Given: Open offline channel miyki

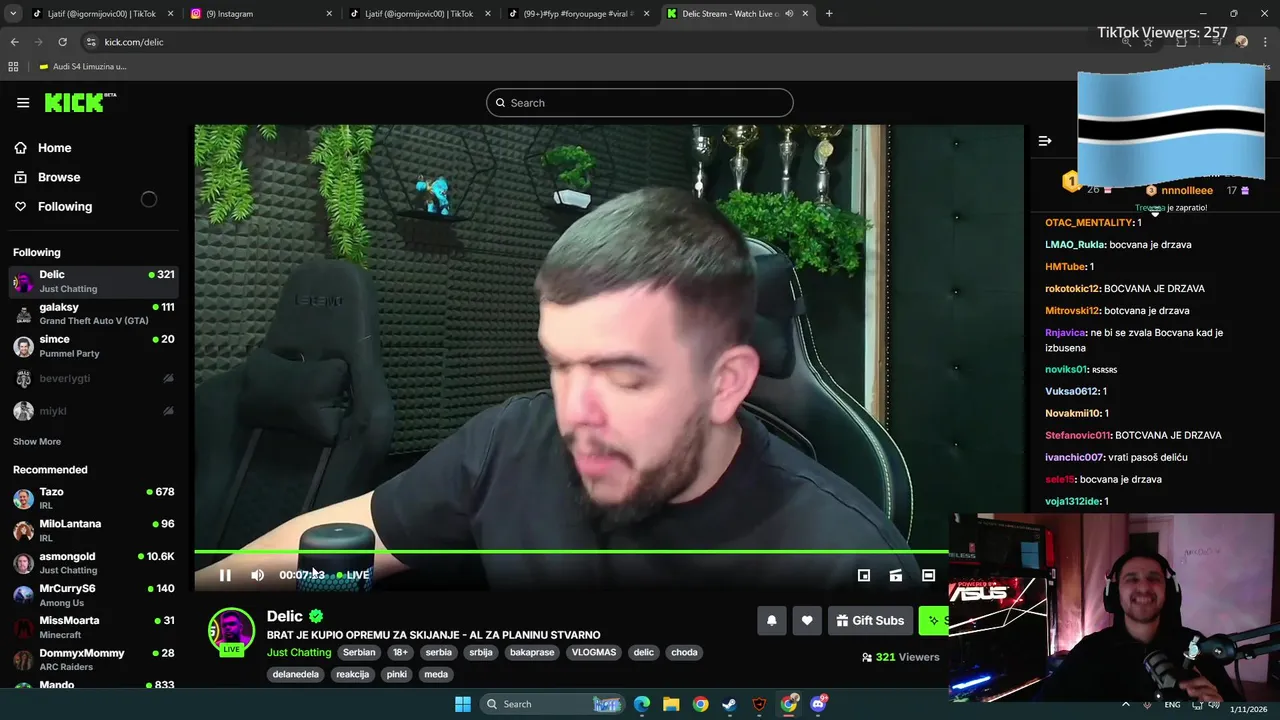Looking at the screenshot, I should point(94,411).
